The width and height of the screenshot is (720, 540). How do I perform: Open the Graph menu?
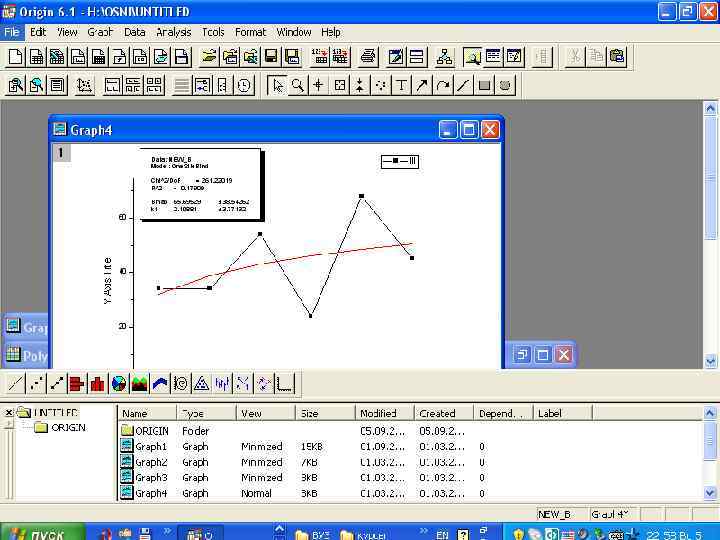point(100,32)
